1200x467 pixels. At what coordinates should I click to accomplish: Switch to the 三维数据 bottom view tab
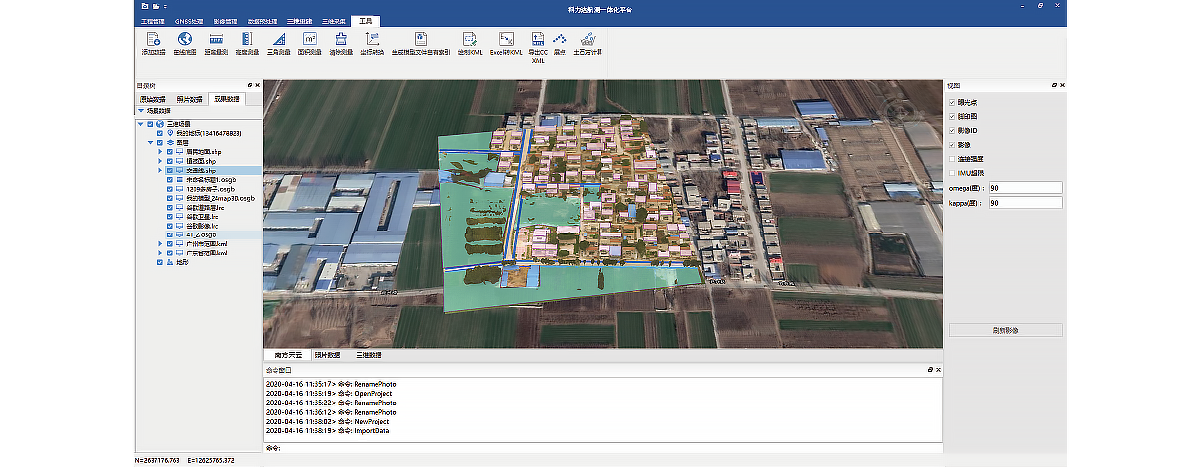(x=367, y=355)
